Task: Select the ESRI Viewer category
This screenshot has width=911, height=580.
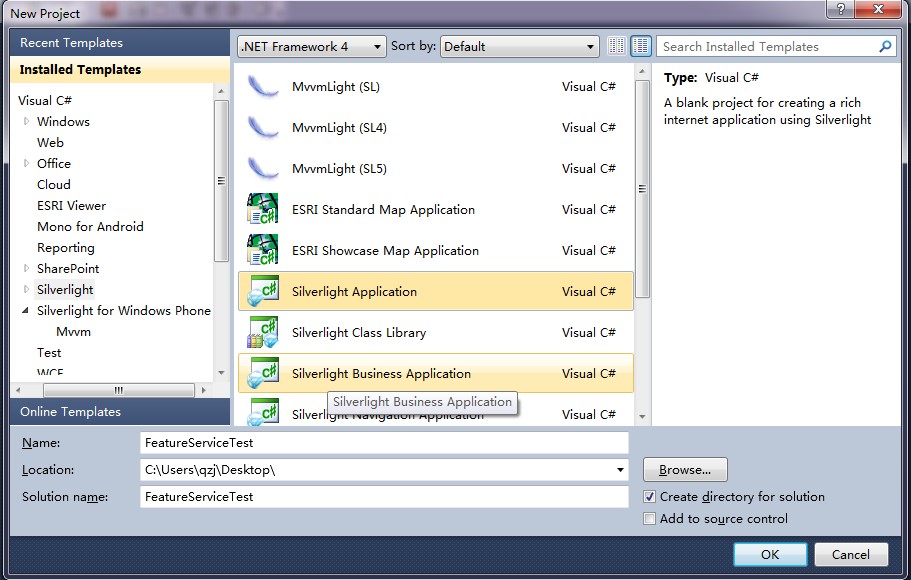Action: 71,205
